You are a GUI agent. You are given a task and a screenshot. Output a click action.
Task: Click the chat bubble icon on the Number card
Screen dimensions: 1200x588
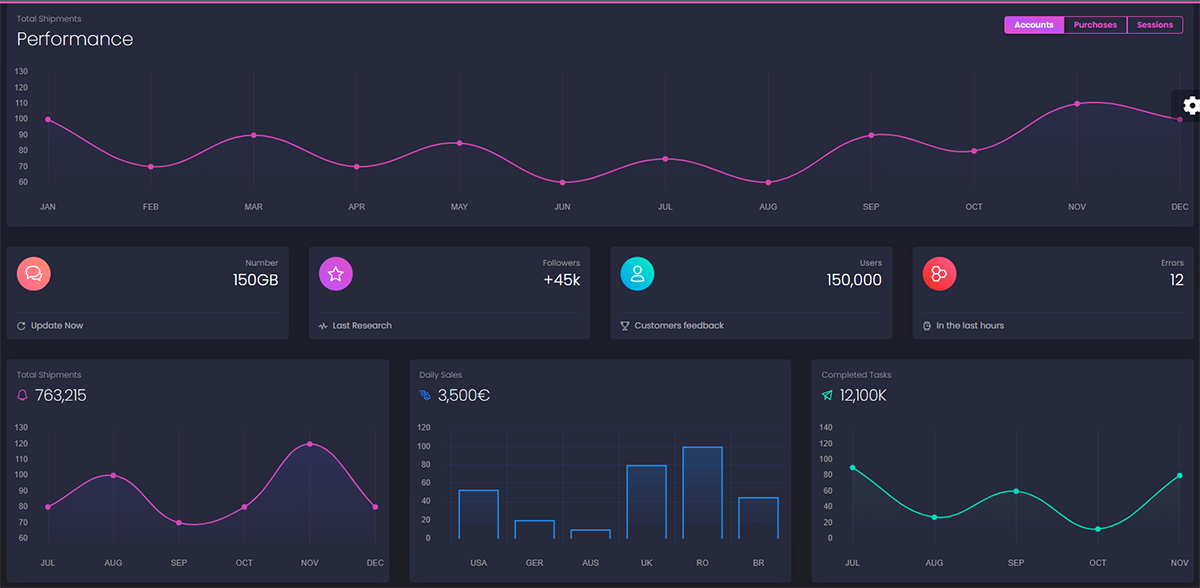(x=33, y=273)
